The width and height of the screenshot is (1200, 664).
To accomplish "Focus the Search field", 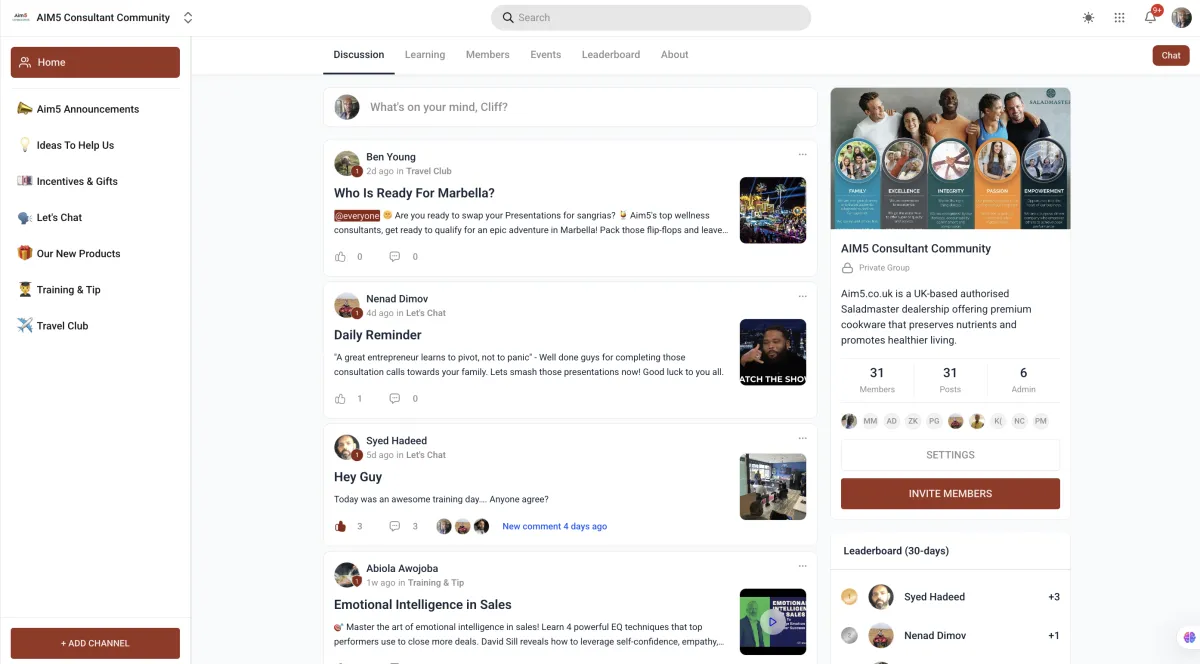I will click(651, 17).
